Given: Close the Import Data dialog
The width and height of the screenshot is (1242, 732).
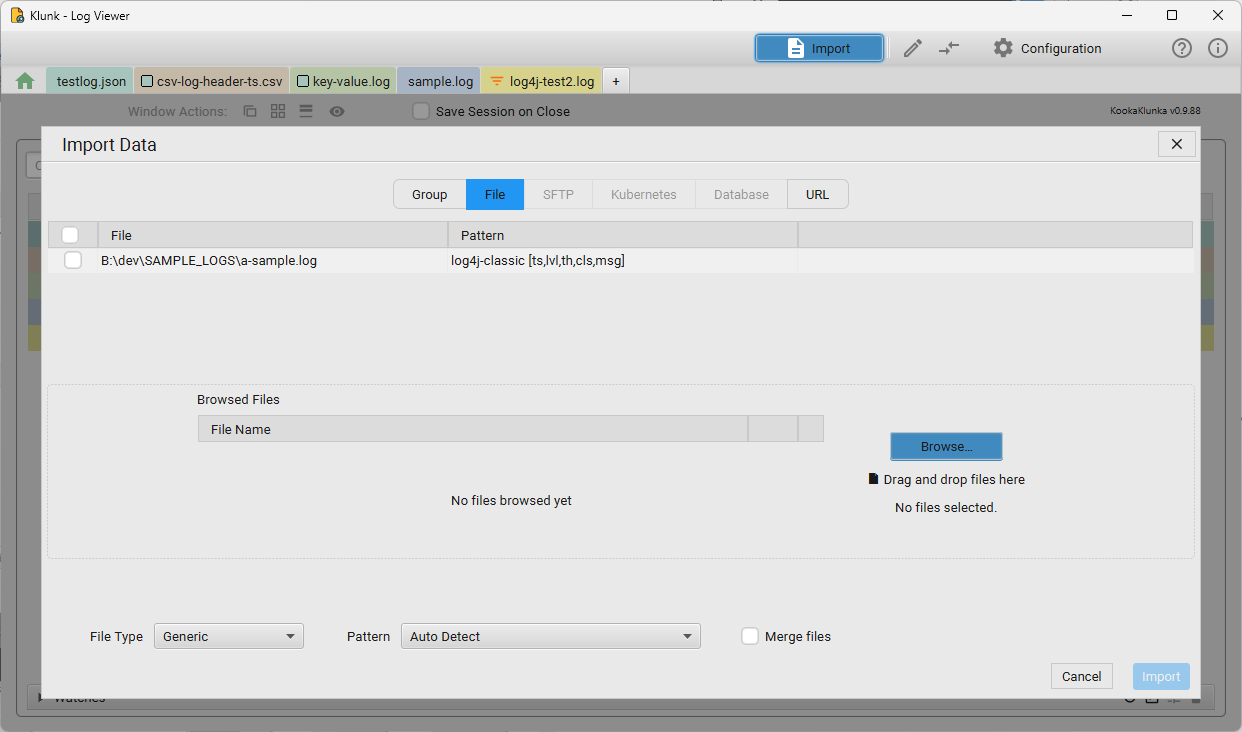Looking at the screenshot, I should pyautogui.click(x=1177, y=144).
